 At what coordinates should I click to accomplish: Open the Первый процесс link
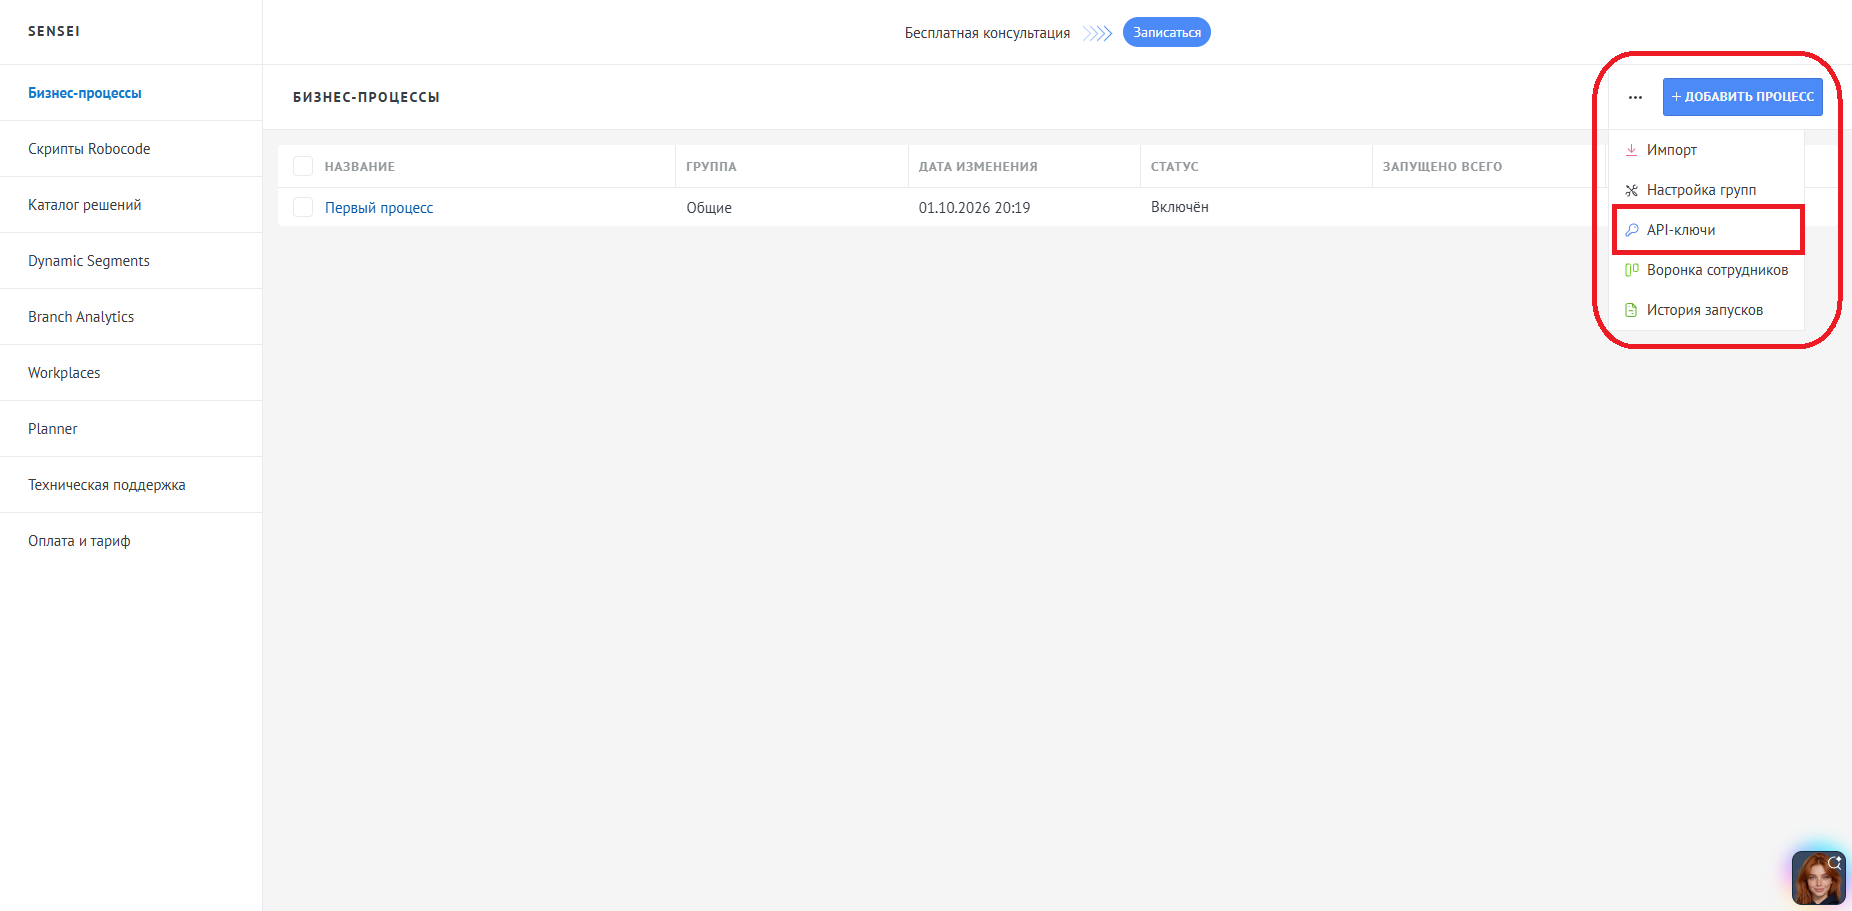coord(379,208)
